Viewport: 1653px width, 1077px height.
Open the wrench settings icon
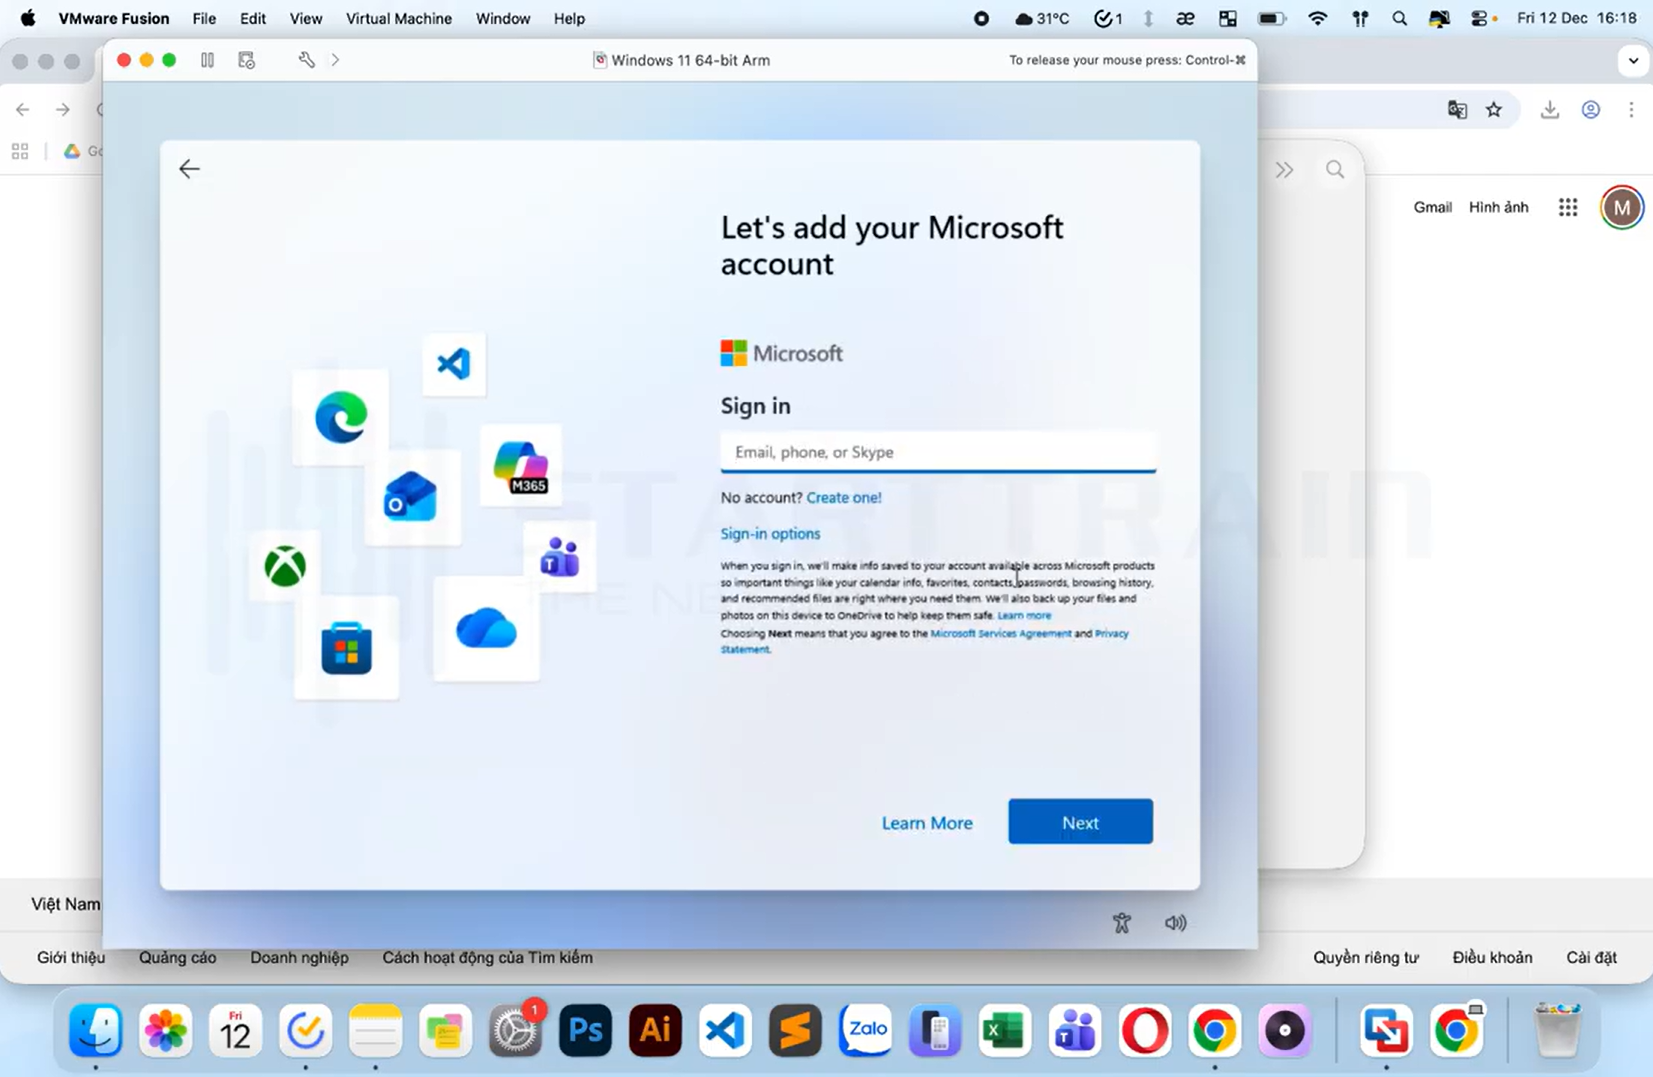pos(306,60)
